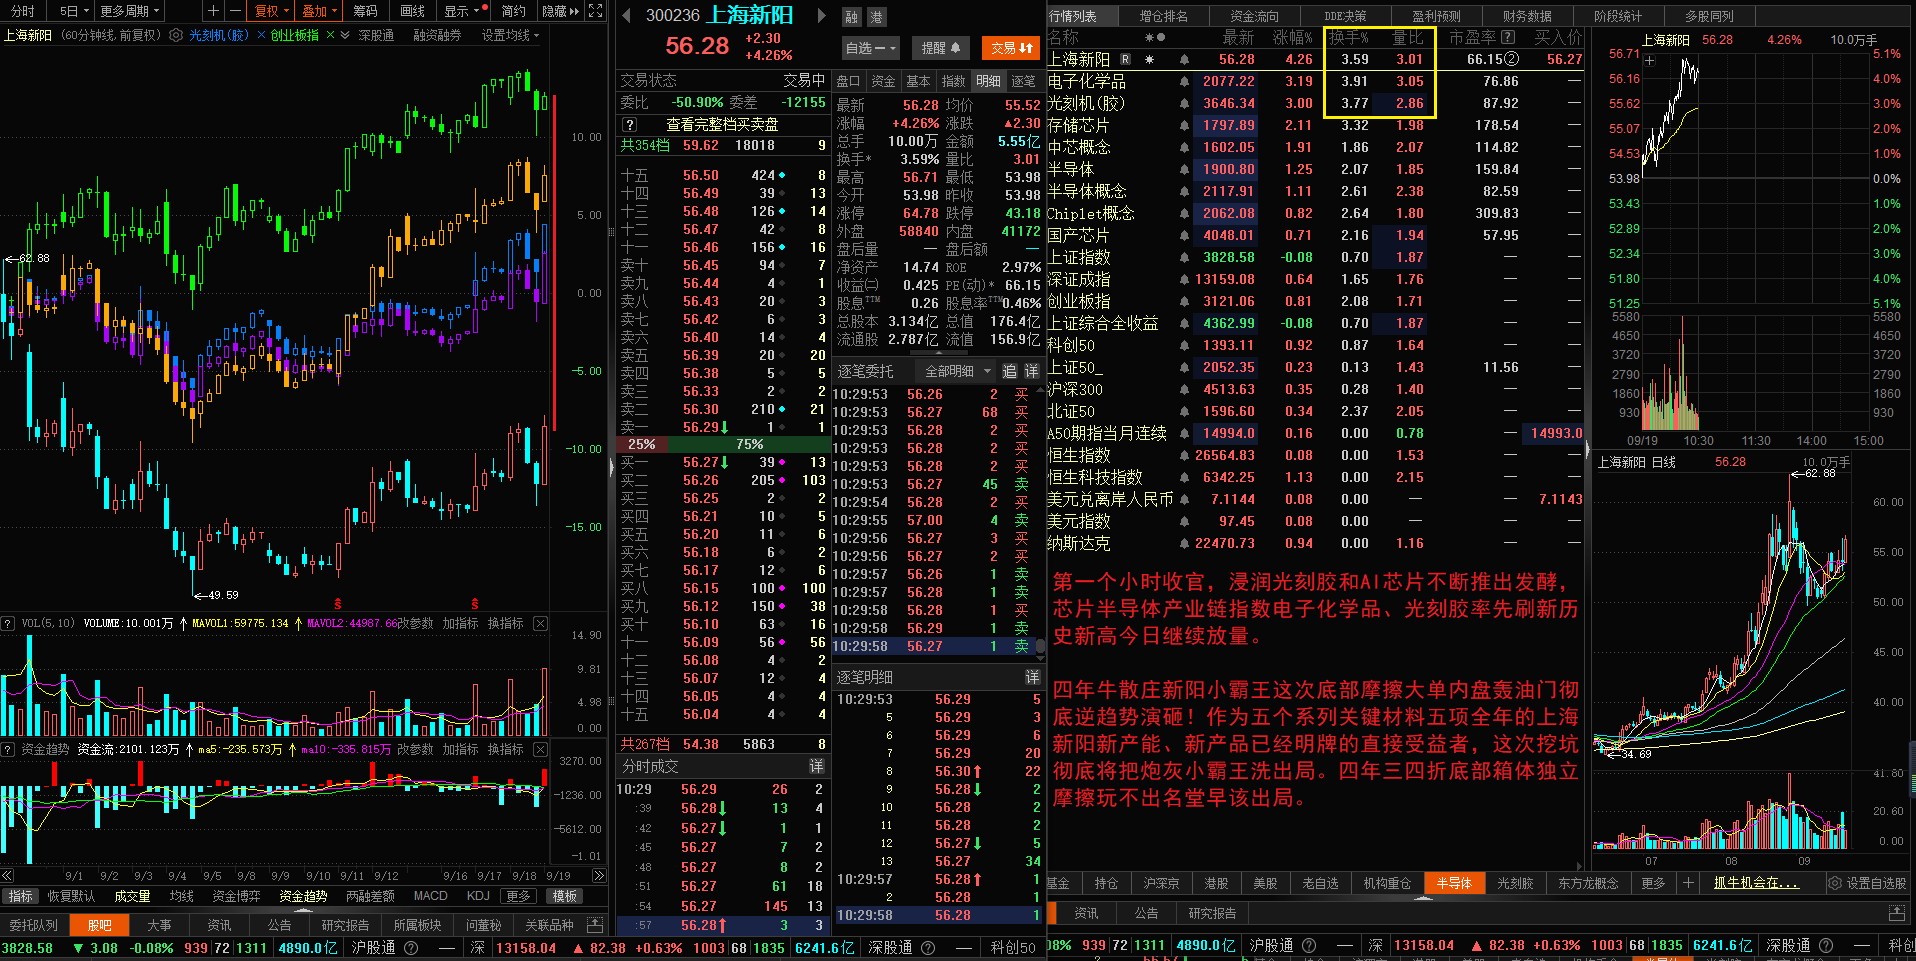Click the 融 margin badge beside stock name
This screenshot has height=961, width=1916.
852,17
